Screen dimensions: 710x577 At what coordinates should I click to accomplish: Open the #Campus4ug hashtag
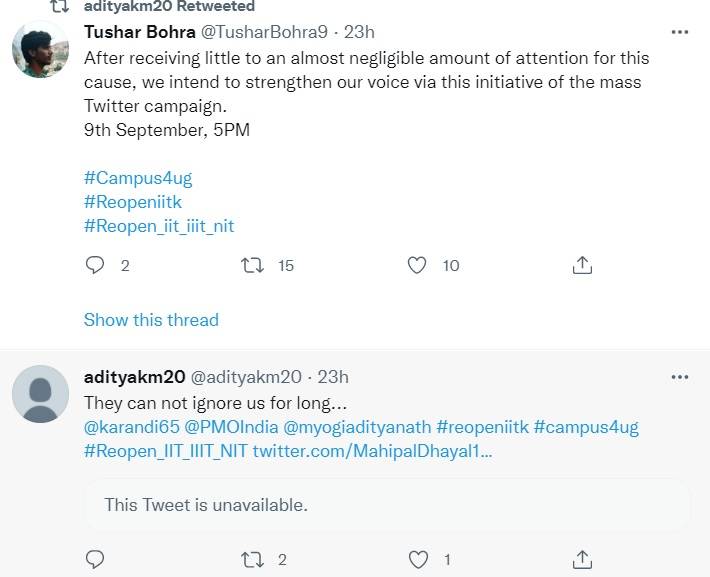[138, 178]
